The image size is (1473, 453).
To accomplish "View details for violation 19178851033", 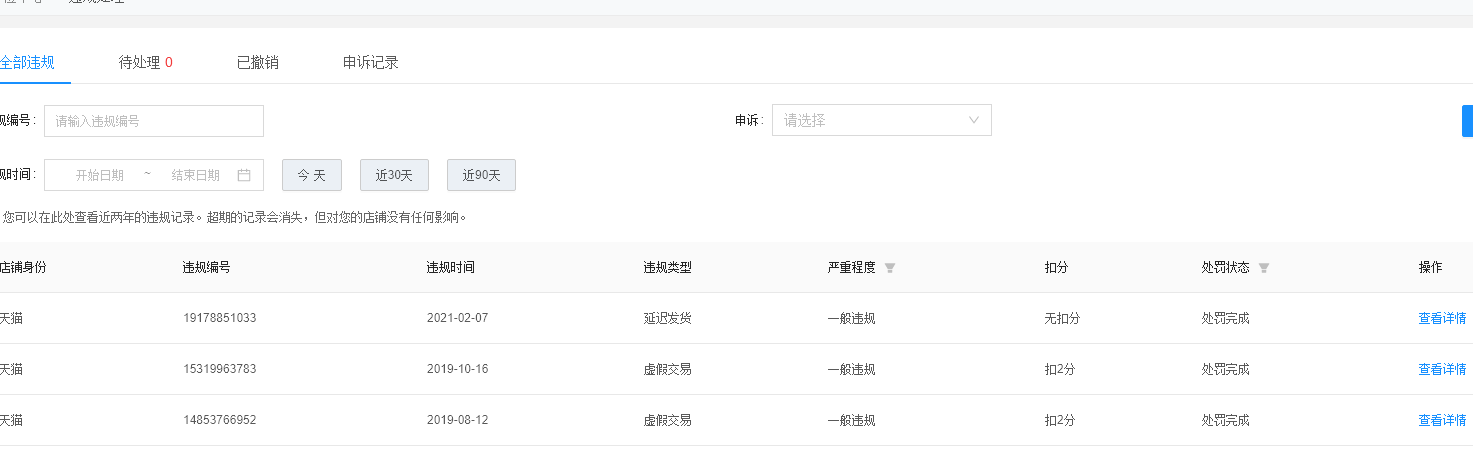I will click(1442, 318).
